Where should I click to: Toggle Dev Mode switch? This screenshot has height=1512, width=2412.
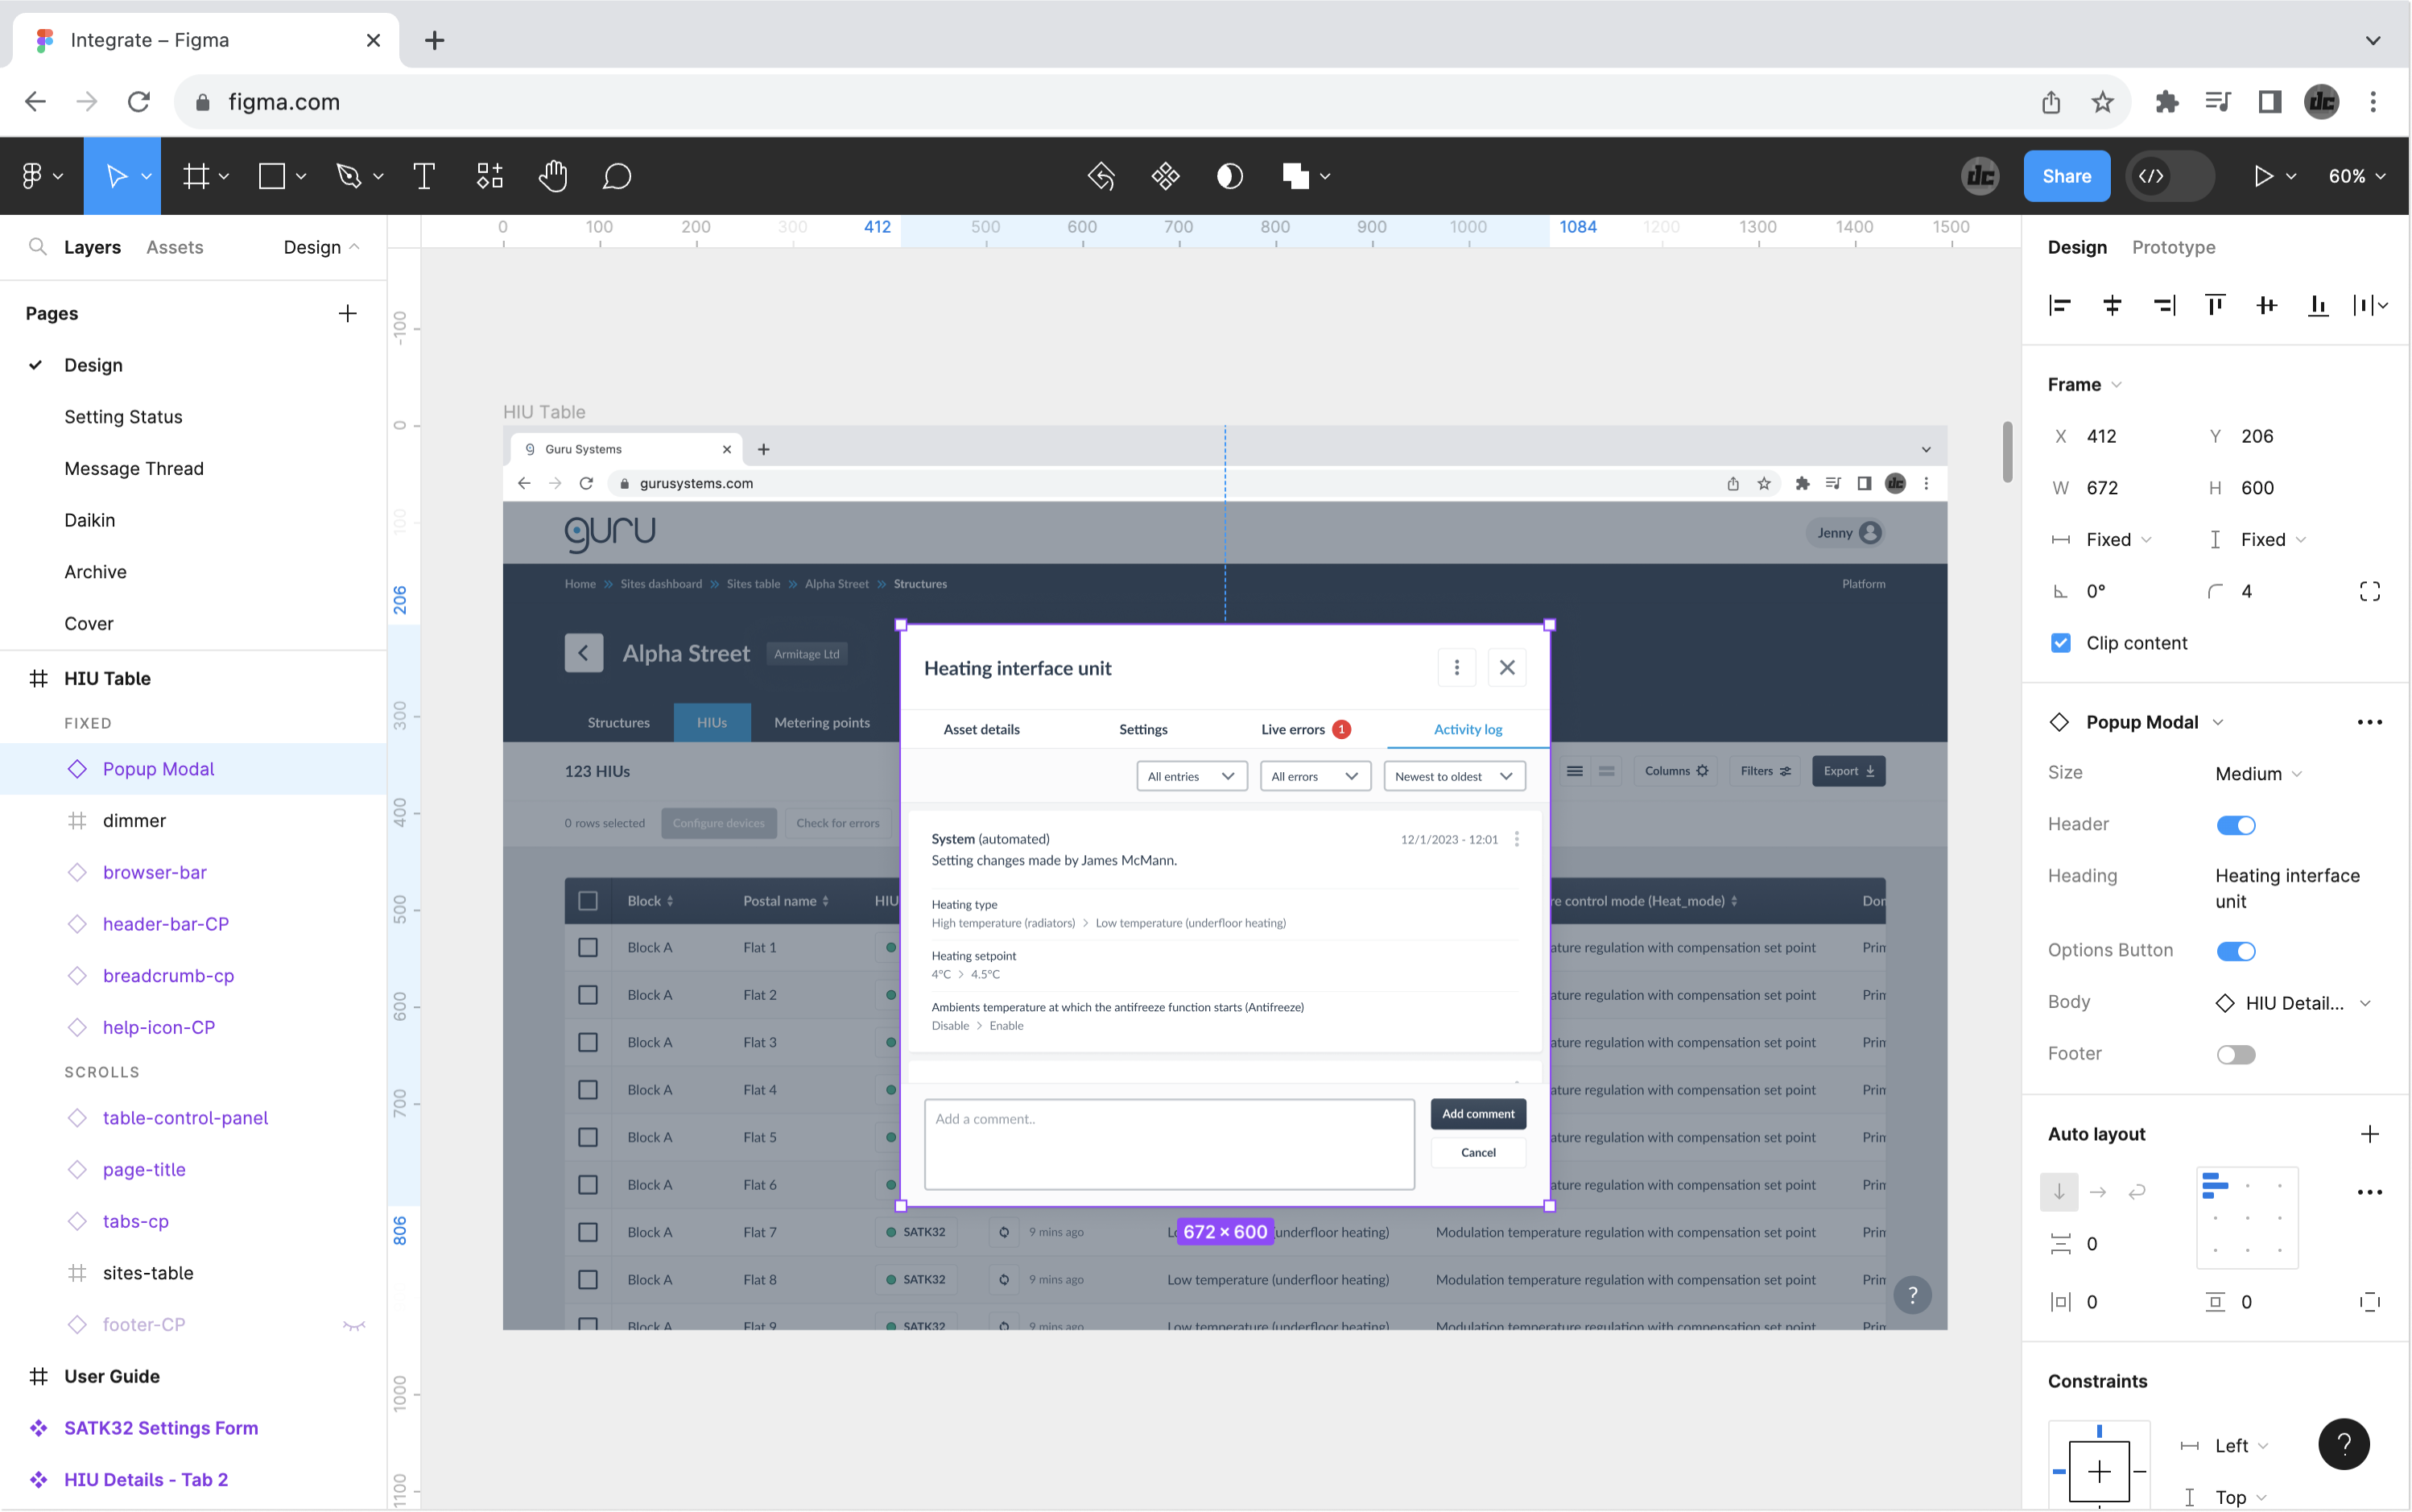pyautogui.click(x=2169, y=176)
